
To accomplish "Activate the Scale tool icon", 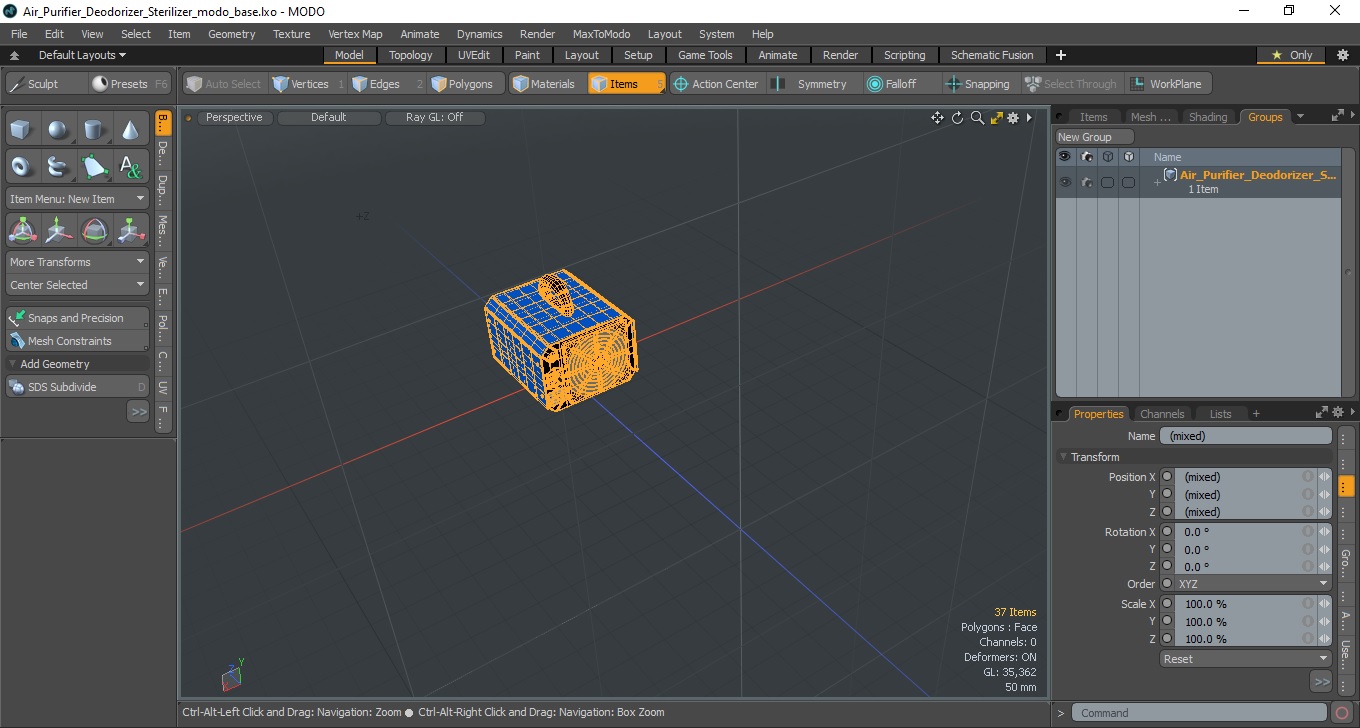I will [131, 231].
